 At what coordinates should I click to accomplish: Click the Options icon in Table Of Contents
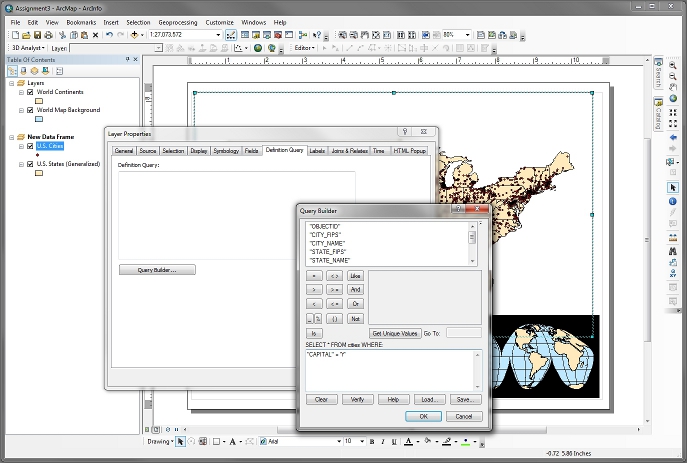point(60,71)
